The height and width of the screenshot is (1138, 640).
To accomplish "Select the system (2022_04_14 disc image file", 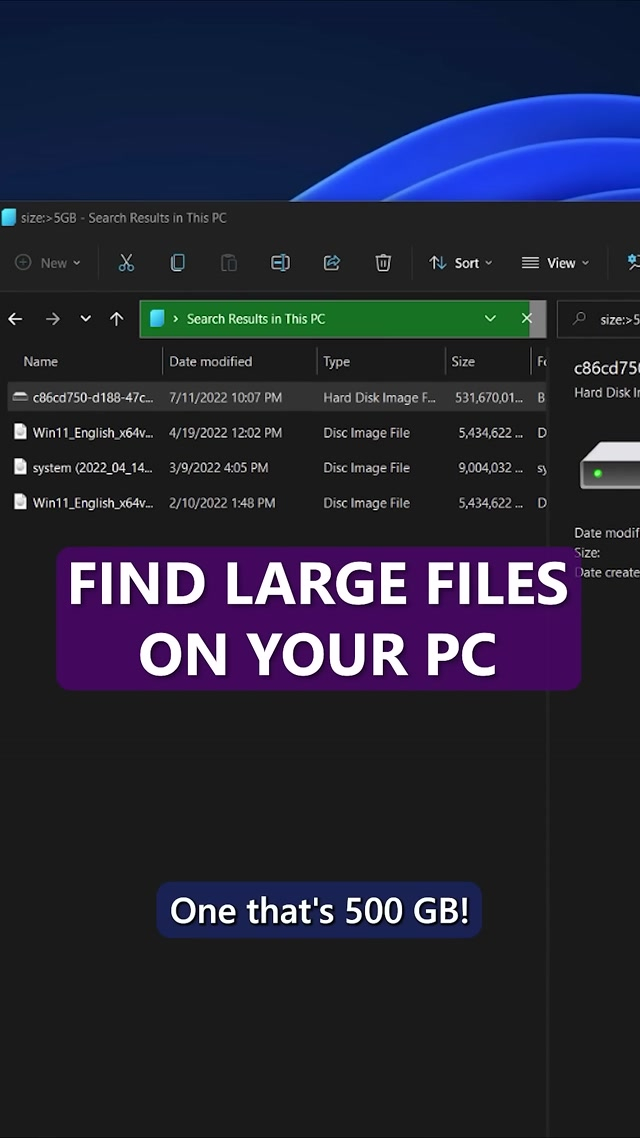I will 92,468.
